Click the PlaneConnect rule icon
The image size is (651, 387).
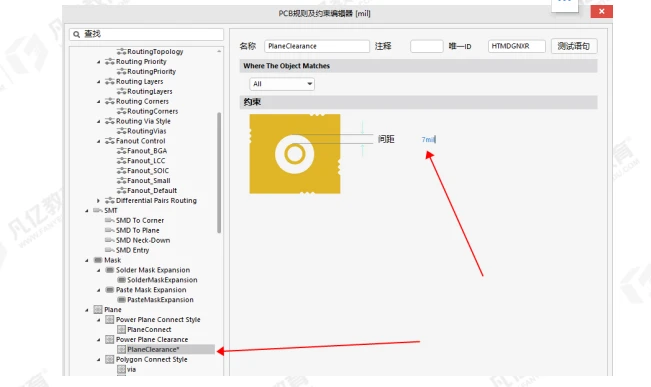121,330
